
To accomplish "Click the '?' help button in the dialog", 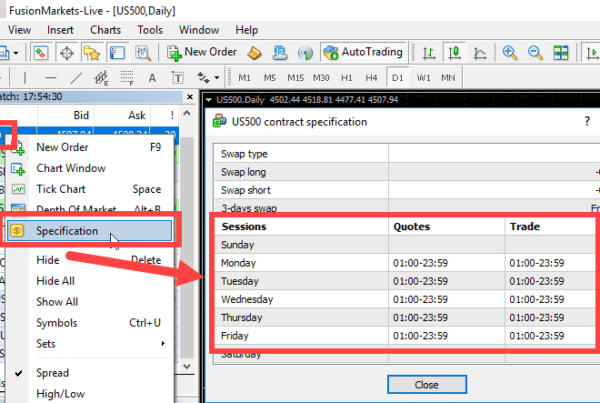I will coord(587,122).
